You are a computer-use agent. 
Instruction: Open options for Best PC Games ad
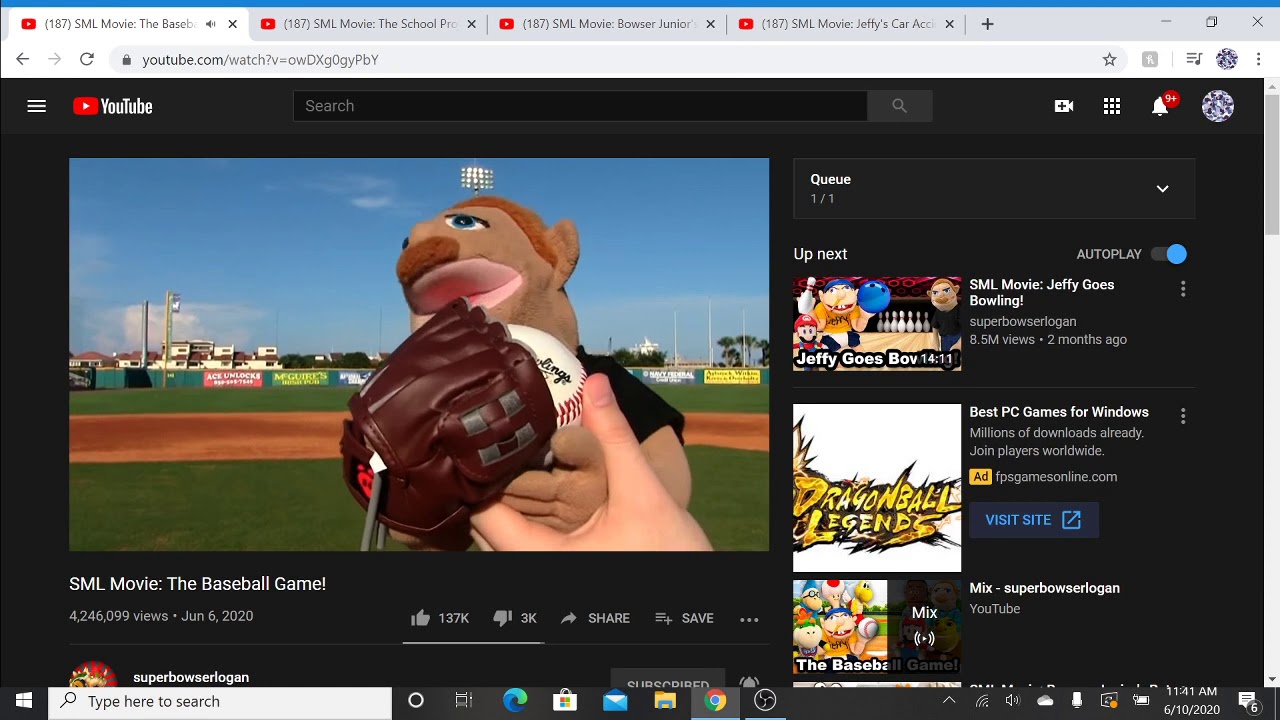click(x=1183, y=416)
